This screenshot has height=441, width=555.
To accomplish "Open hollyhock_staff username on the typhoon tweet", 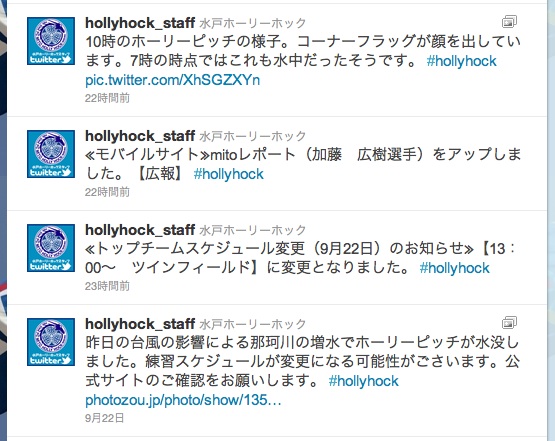I will pos(140,324).
